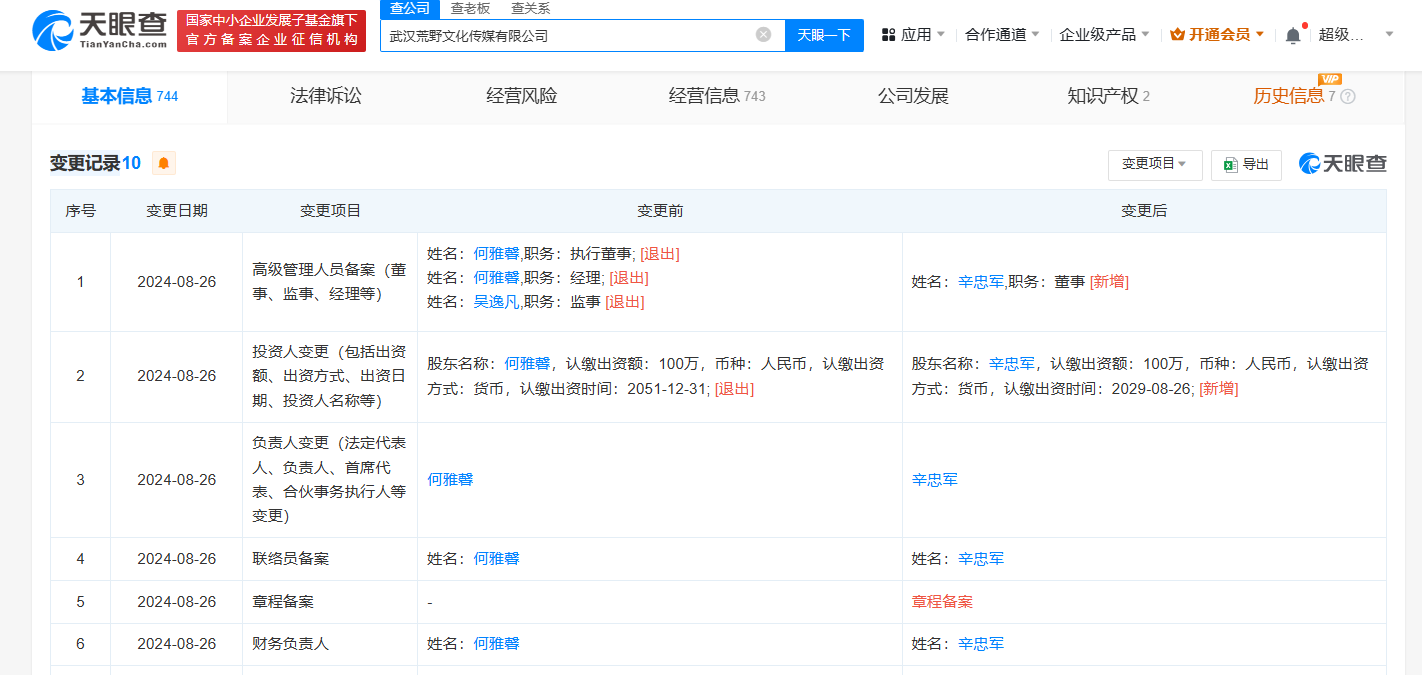Open the 应用 apps grid icon
Viewport: 1422px width, 675px height.
[x=887, y=32]
